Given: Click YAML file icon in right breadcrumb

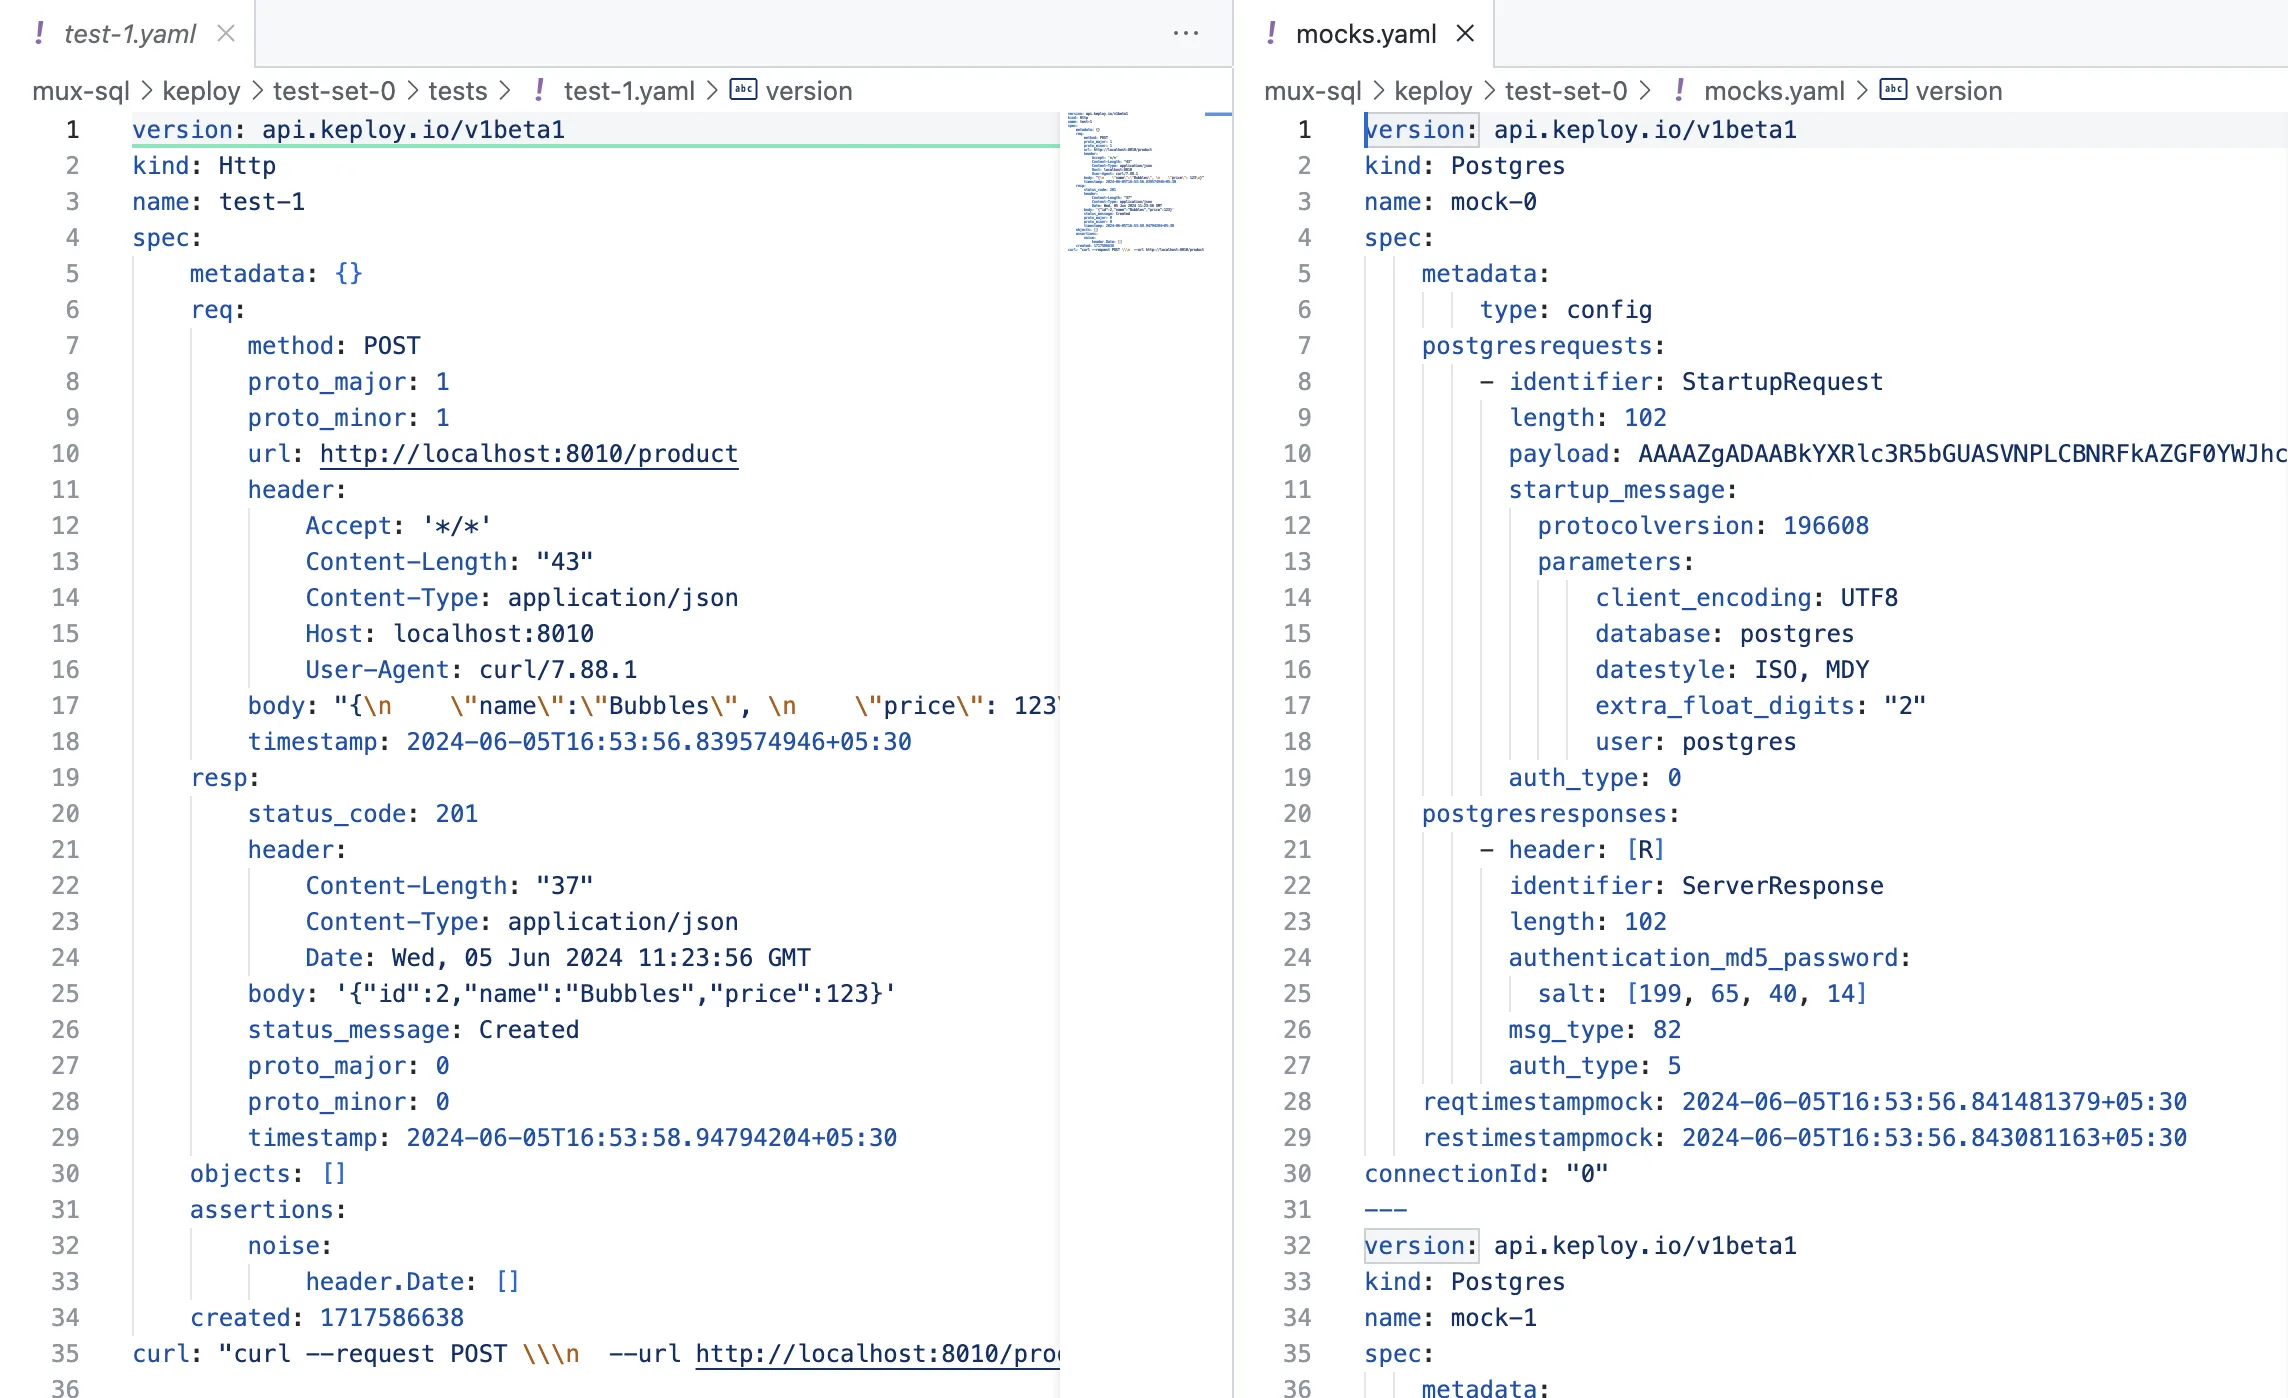Looking at the screenshot, I should (1680, 90).
